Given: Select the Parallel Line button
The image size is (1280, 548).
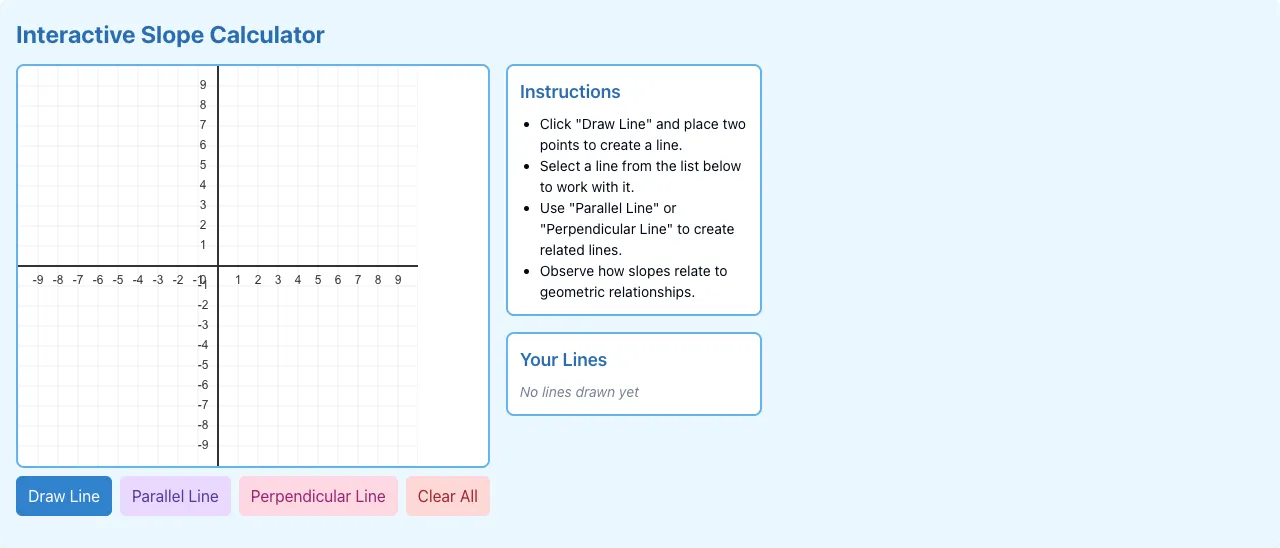Looking at the screenshot, I should [x=175, y=496].
